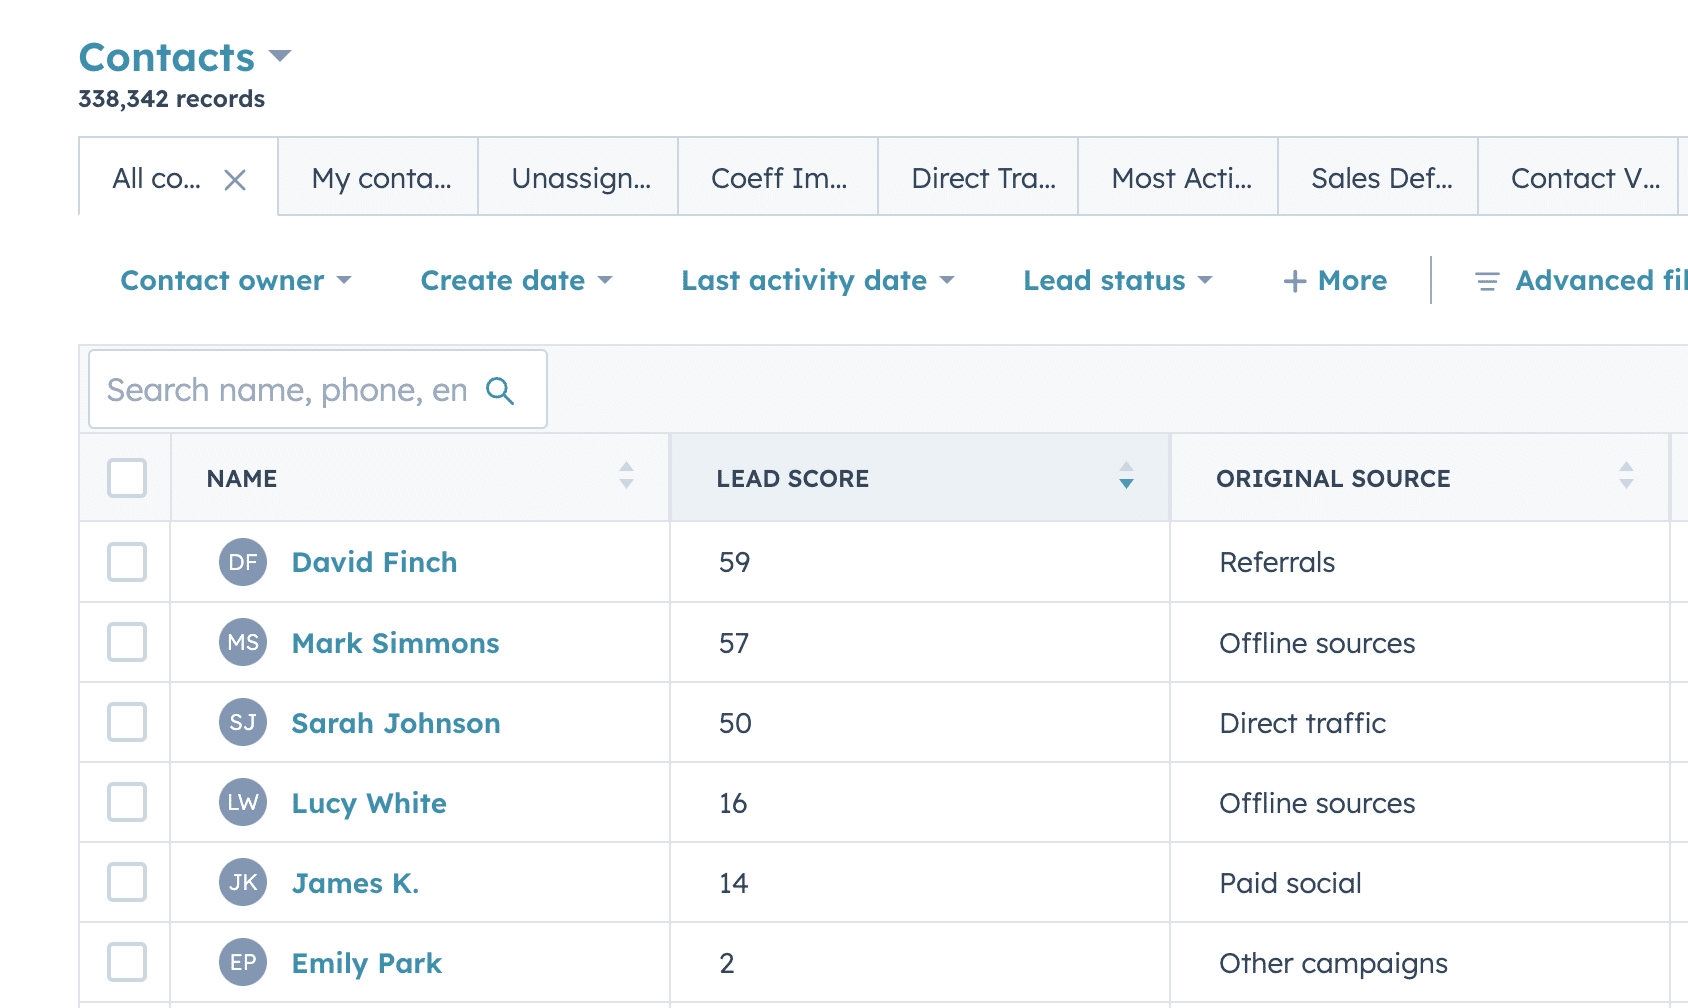Click Emily Park's EP avatar
Image resolution: width=1688 pixels, height=1008 pixels.
click(243, 962)
